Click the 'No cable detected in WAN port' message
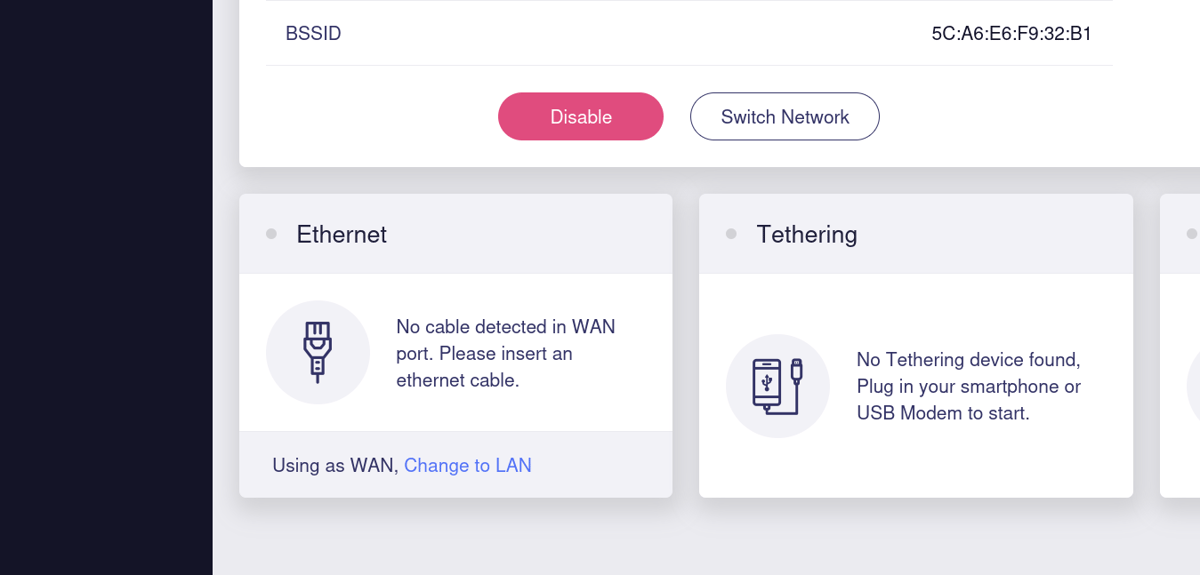The width and height of the screenshot is (1200, 575). [x=505, y=353]
